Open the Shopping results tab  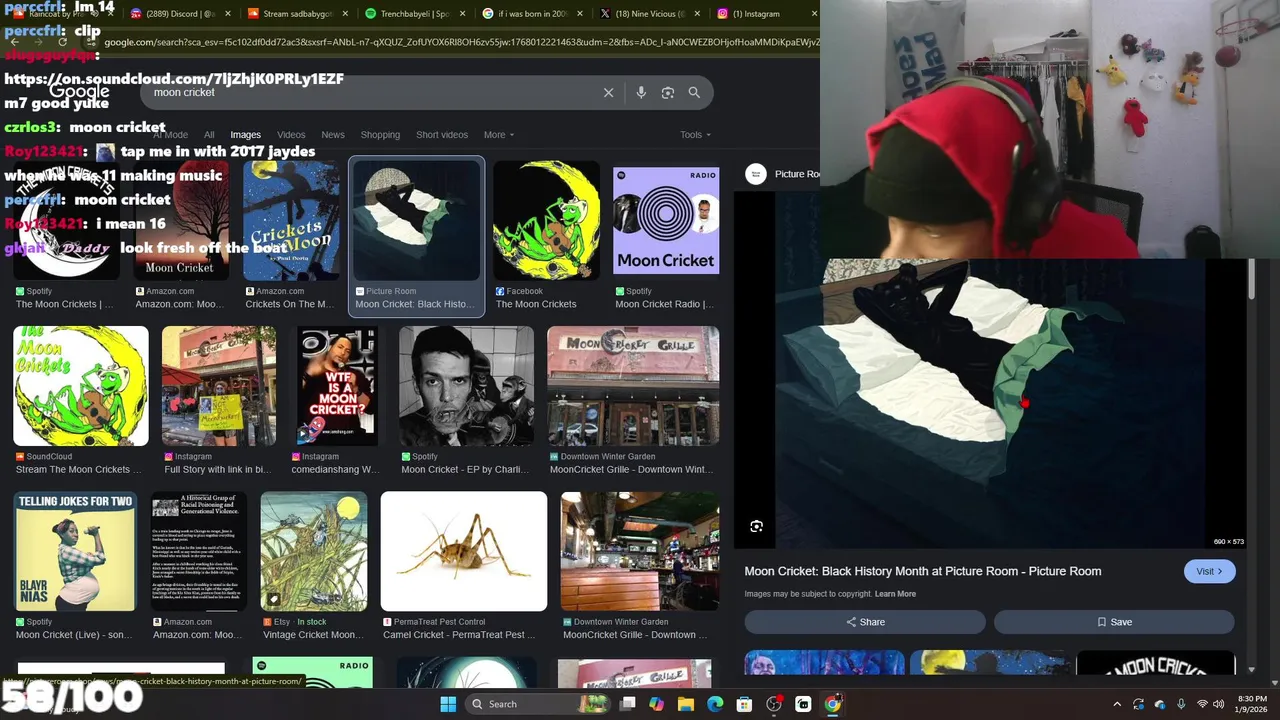tap(380, 135)
